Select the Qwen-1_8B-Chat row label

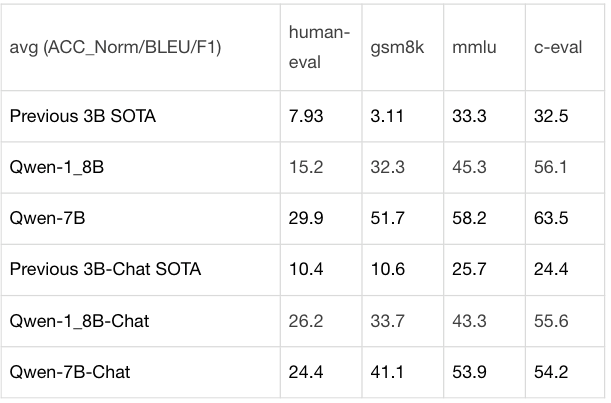[79, 321]
